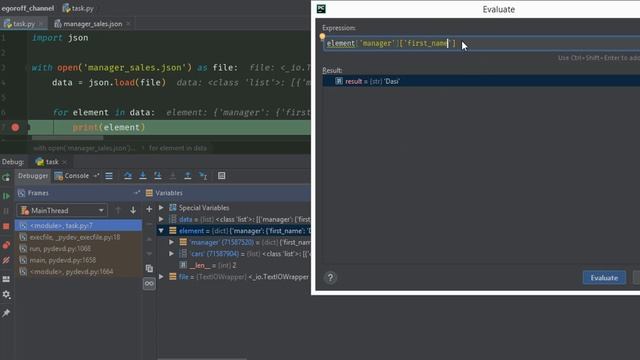Viewport: 640px width, 360px height.
Task: Open View Breakpoints red circles icon
Action: pyautogui.click(x=6, y=245)
